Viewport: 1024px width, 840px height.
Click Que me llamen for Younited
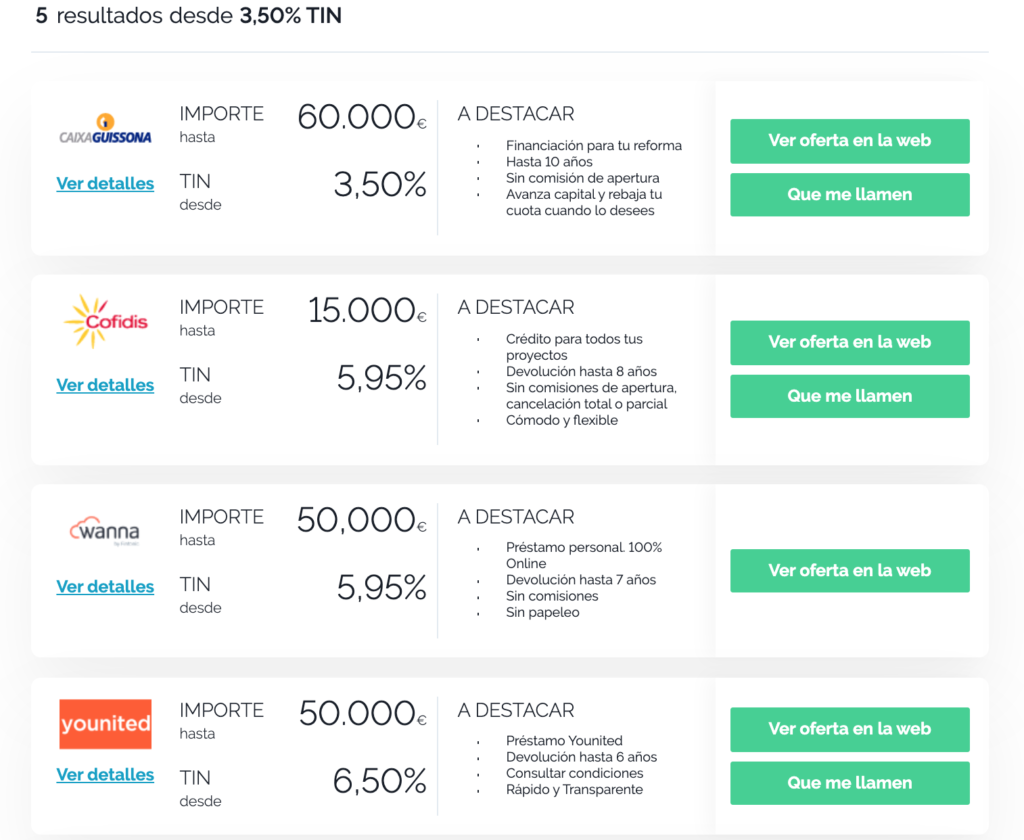pos(850,783)
